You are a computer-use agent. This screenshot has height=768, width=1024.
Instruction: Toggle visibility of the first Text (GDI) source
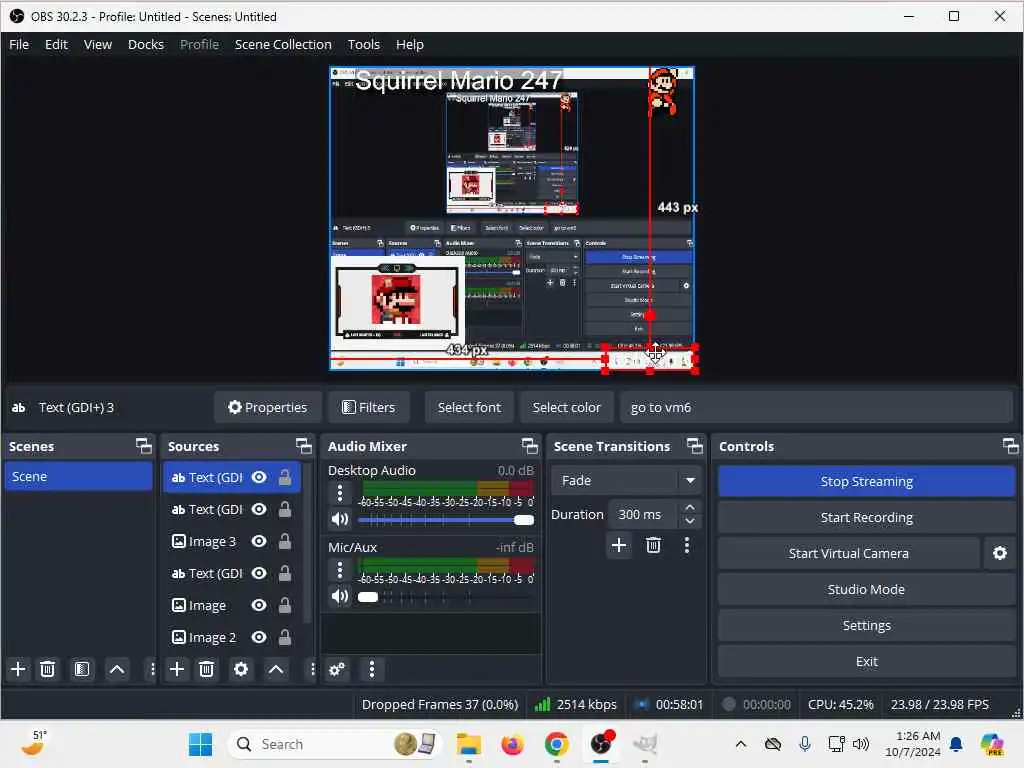(x=259, y=477)
